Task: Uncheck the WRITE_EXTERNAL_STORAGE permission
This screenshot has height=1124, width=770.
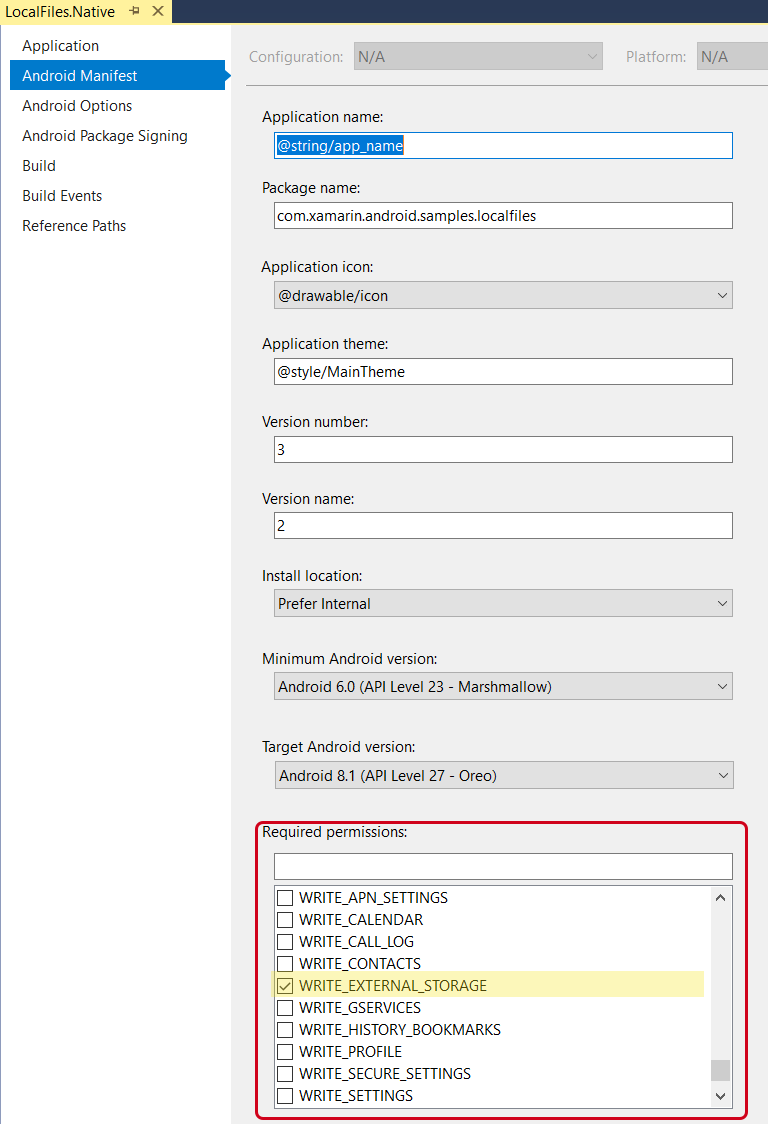Action: [x=286, y=985]
